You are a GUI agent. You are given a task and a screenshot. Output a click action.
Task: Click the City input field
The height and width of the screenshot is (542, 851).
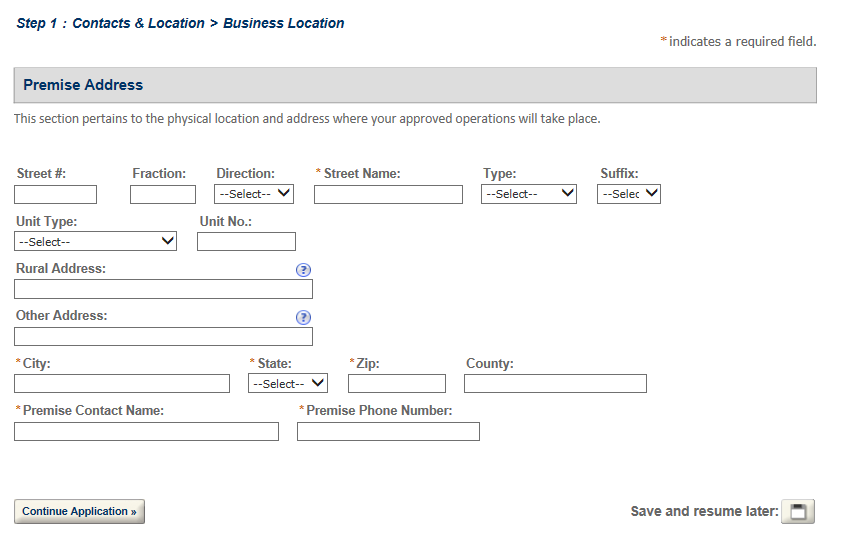(122, 383)
